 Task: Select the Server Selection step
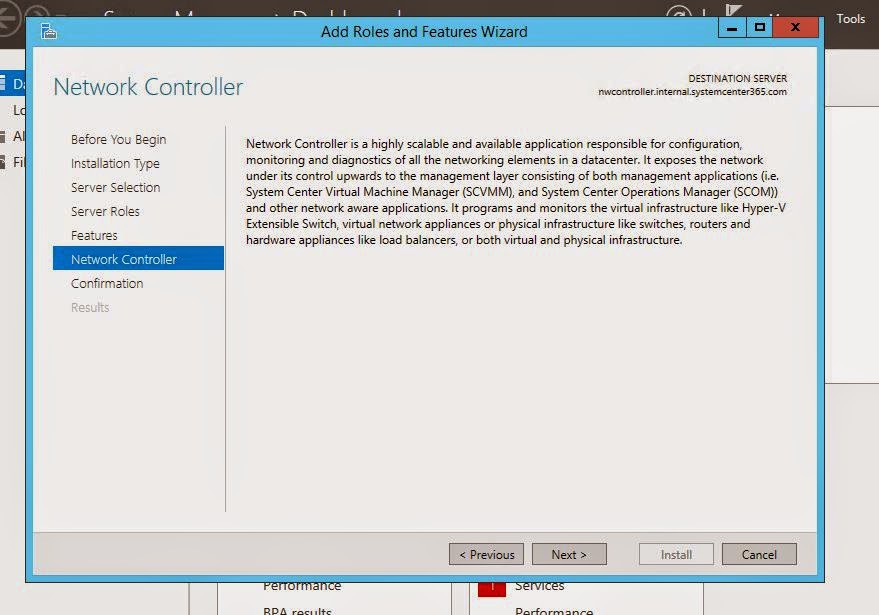coord(115,188)
